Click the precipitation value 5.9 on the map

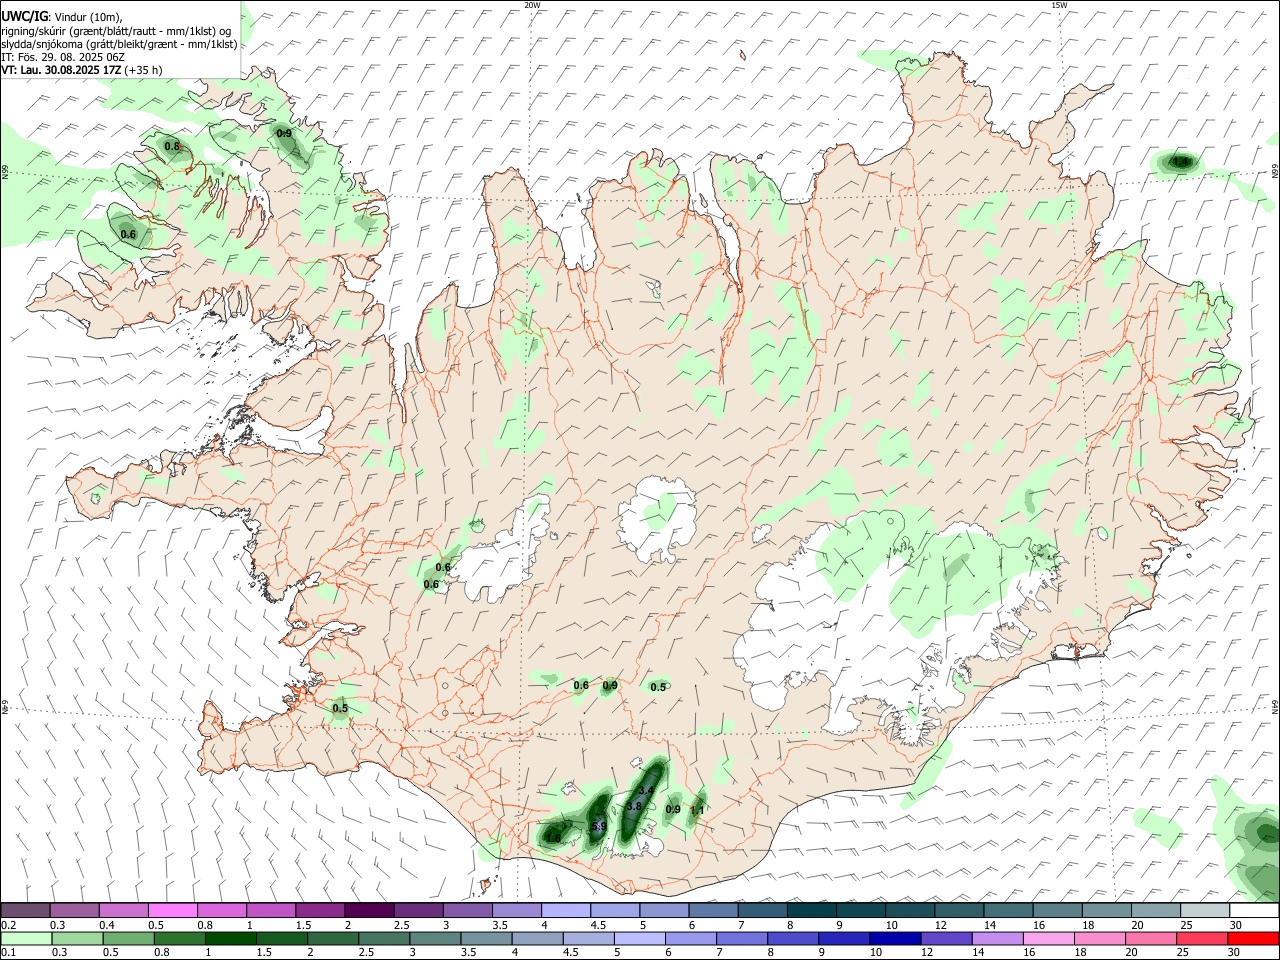pos(599,827)
